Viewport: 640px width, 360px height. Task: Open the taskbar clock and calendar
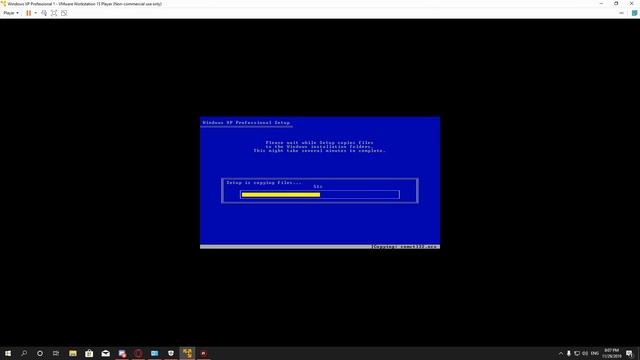(611, 353)
